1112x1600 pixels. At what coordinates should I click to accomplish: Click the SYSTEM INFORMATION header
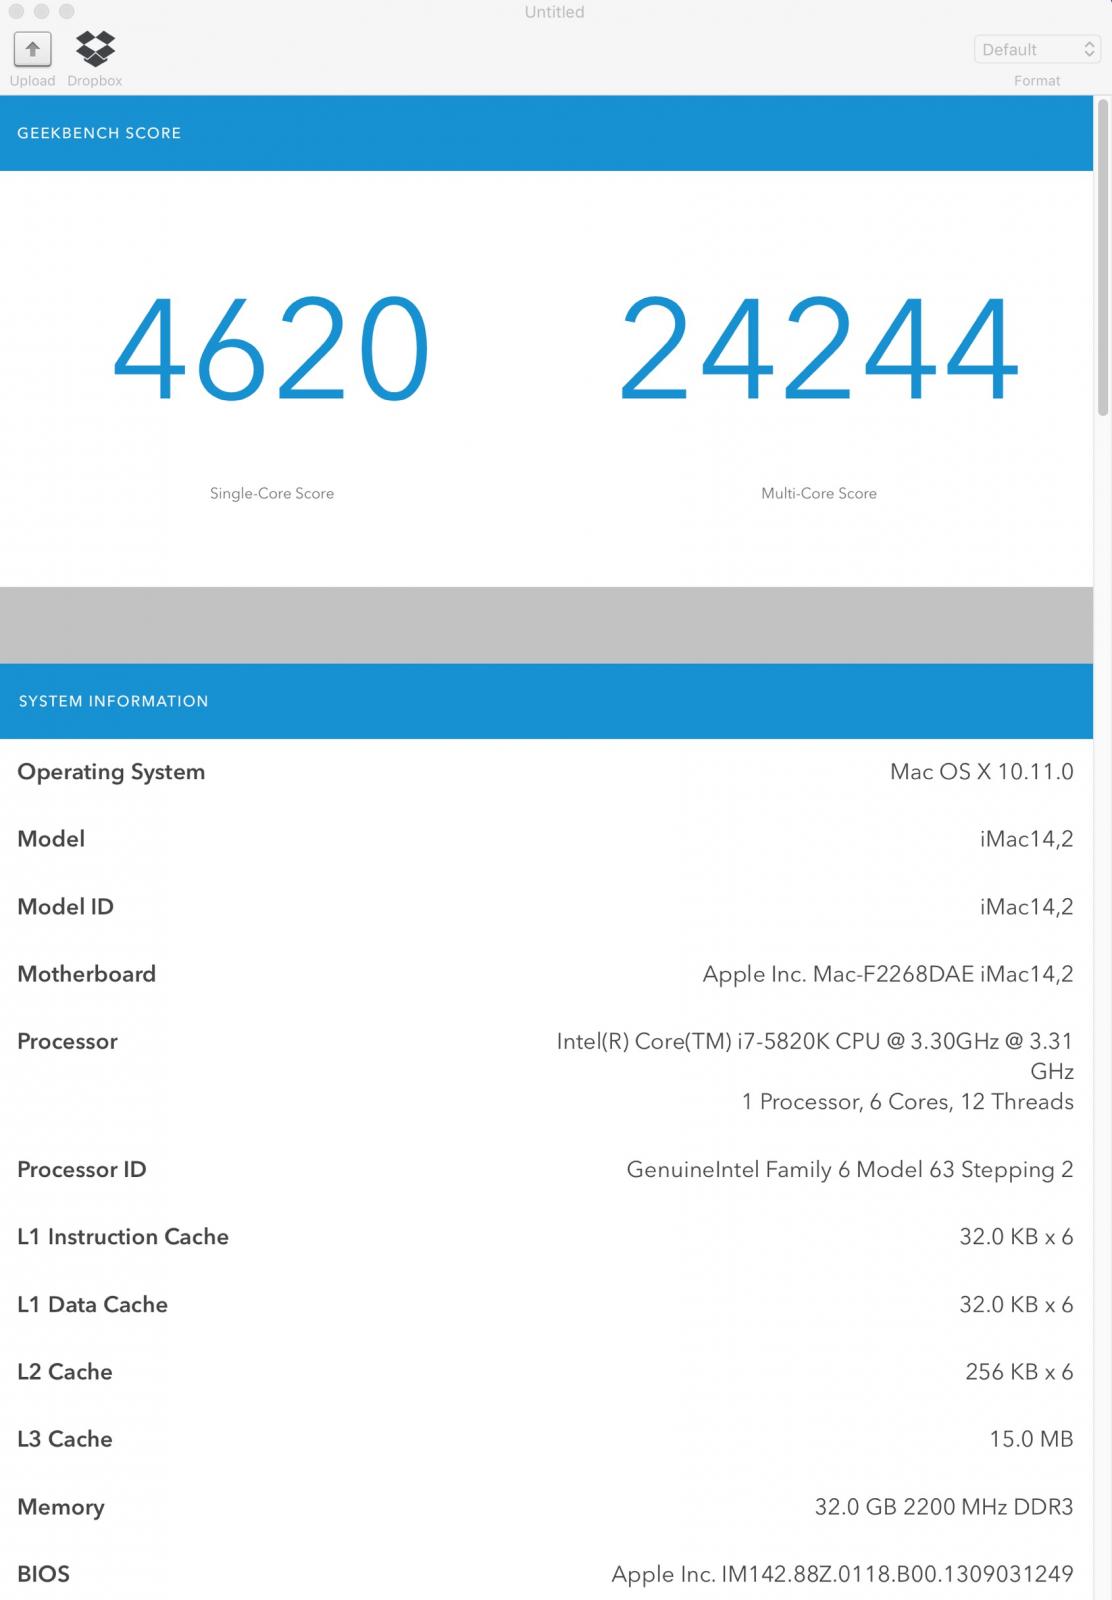point(113,701)
